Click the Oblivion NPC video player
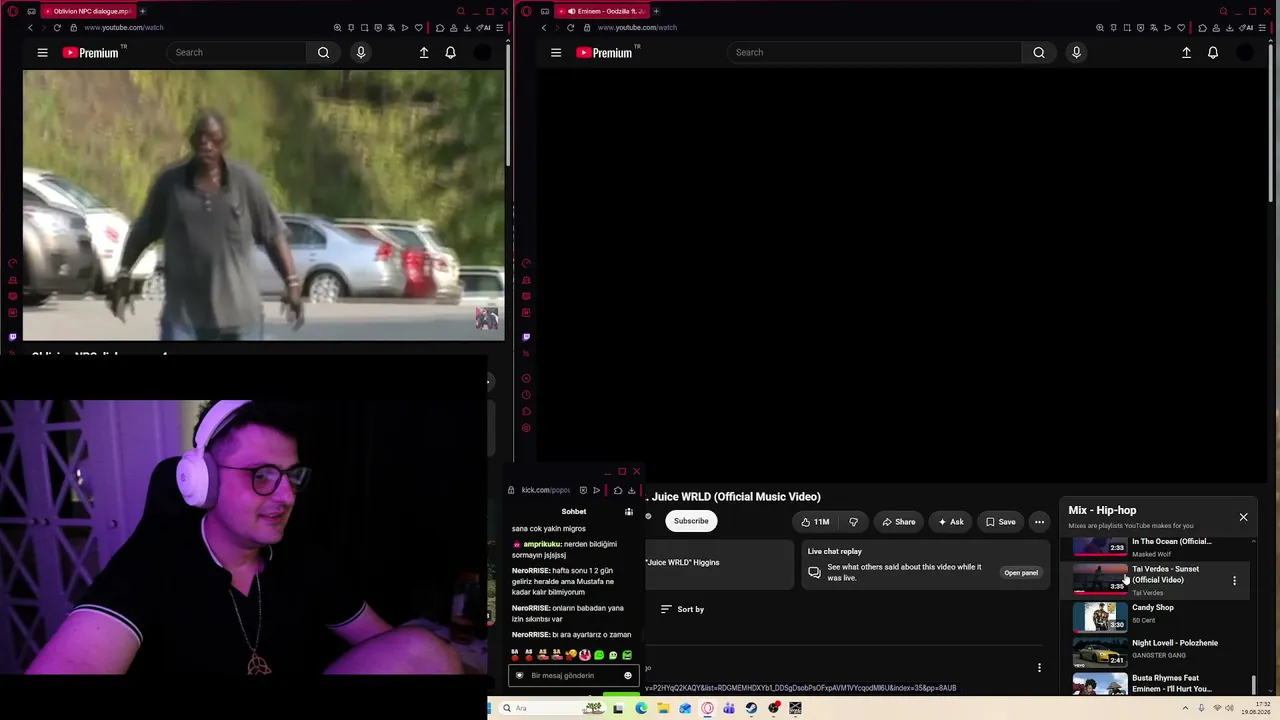 tap(264, 205)
